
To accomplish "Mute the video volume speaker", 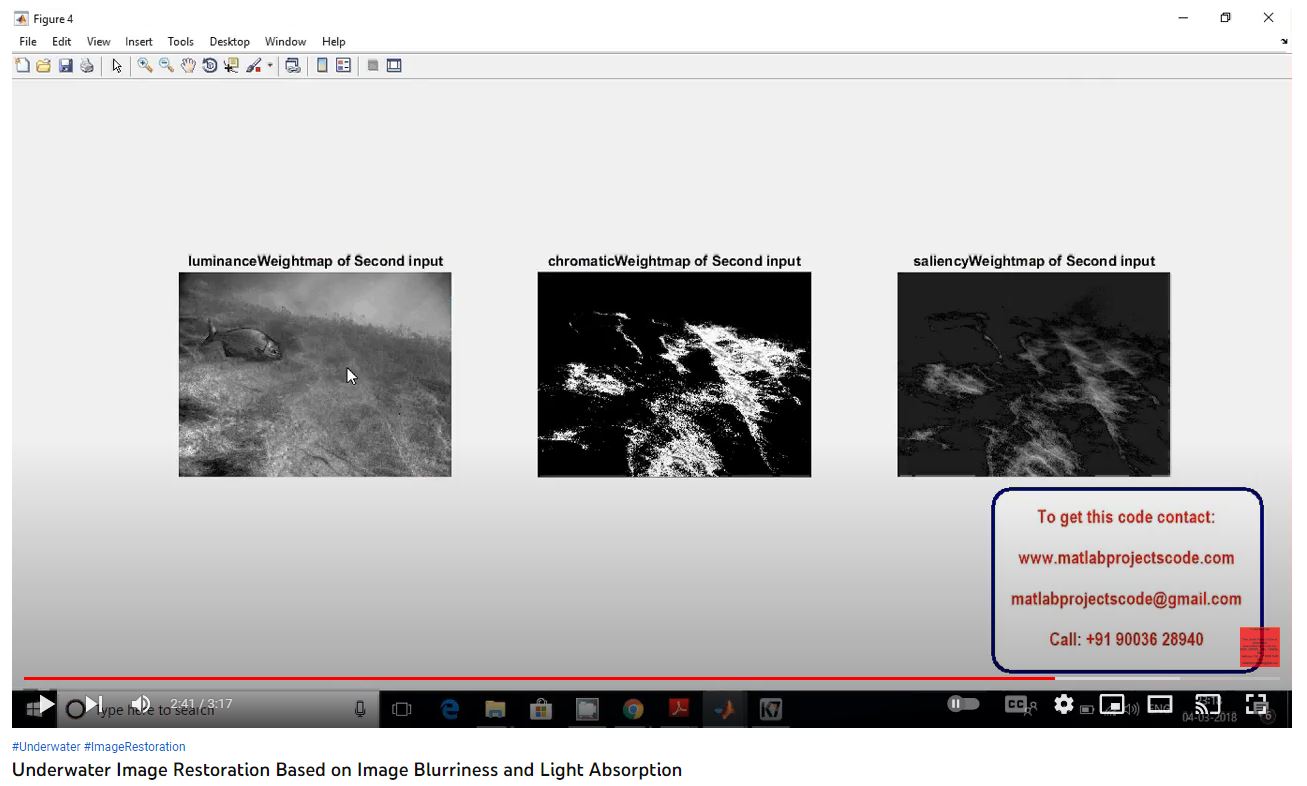I will [x=141, y=704].
